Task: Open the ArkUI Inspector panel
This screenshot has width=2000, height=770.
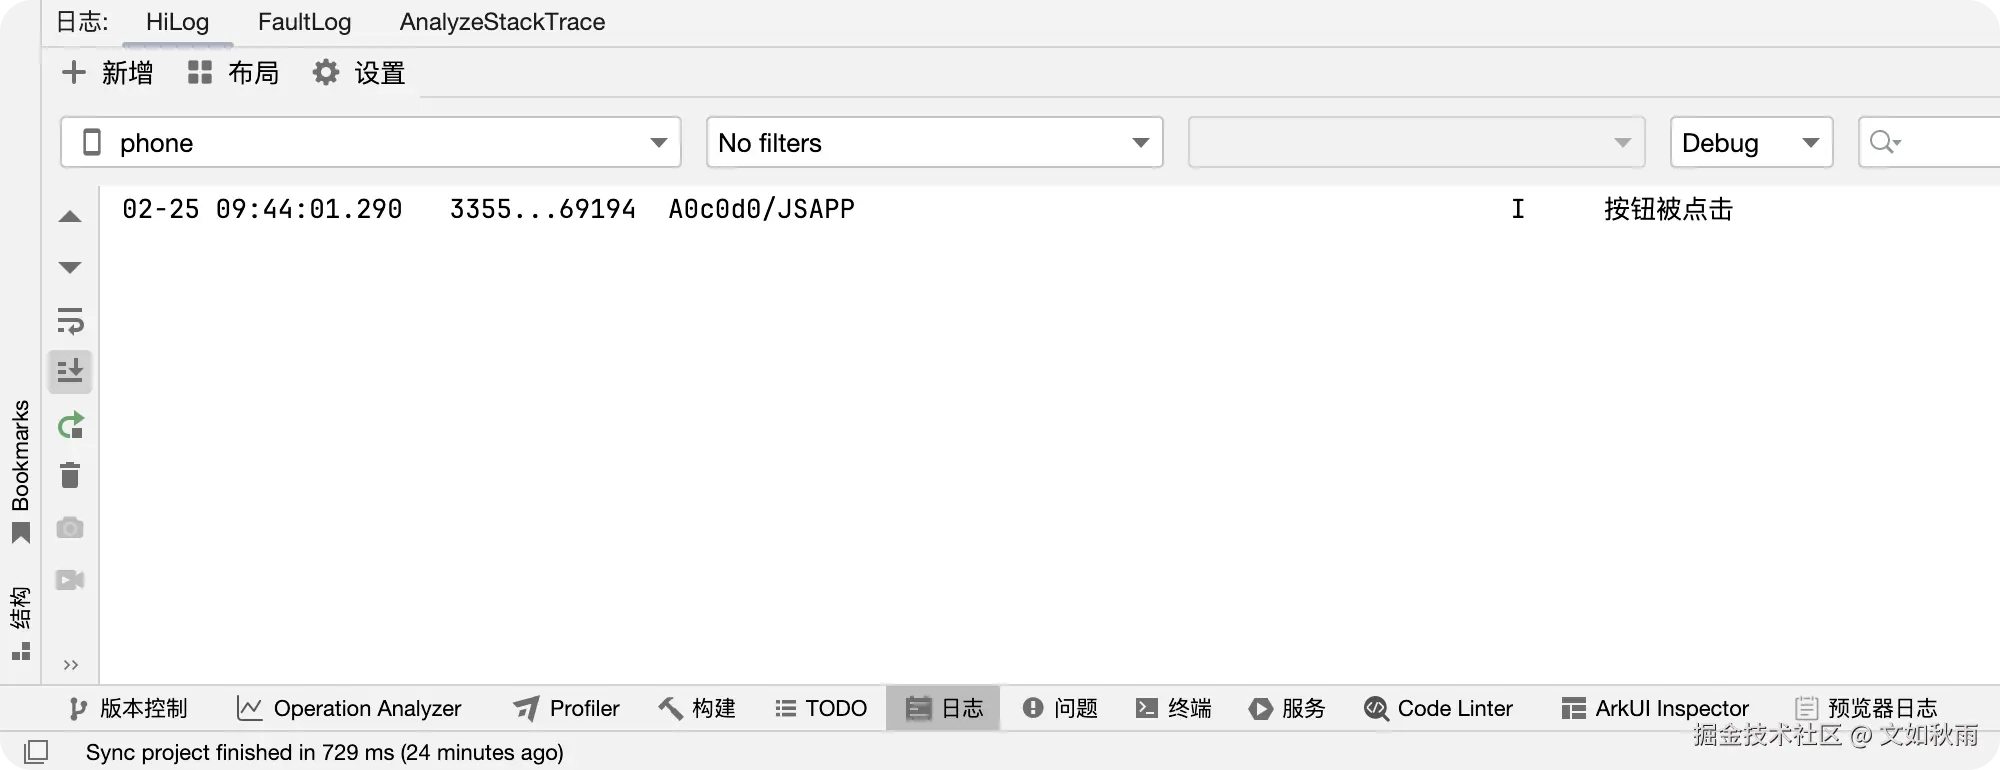Action: pos(1655,709)
